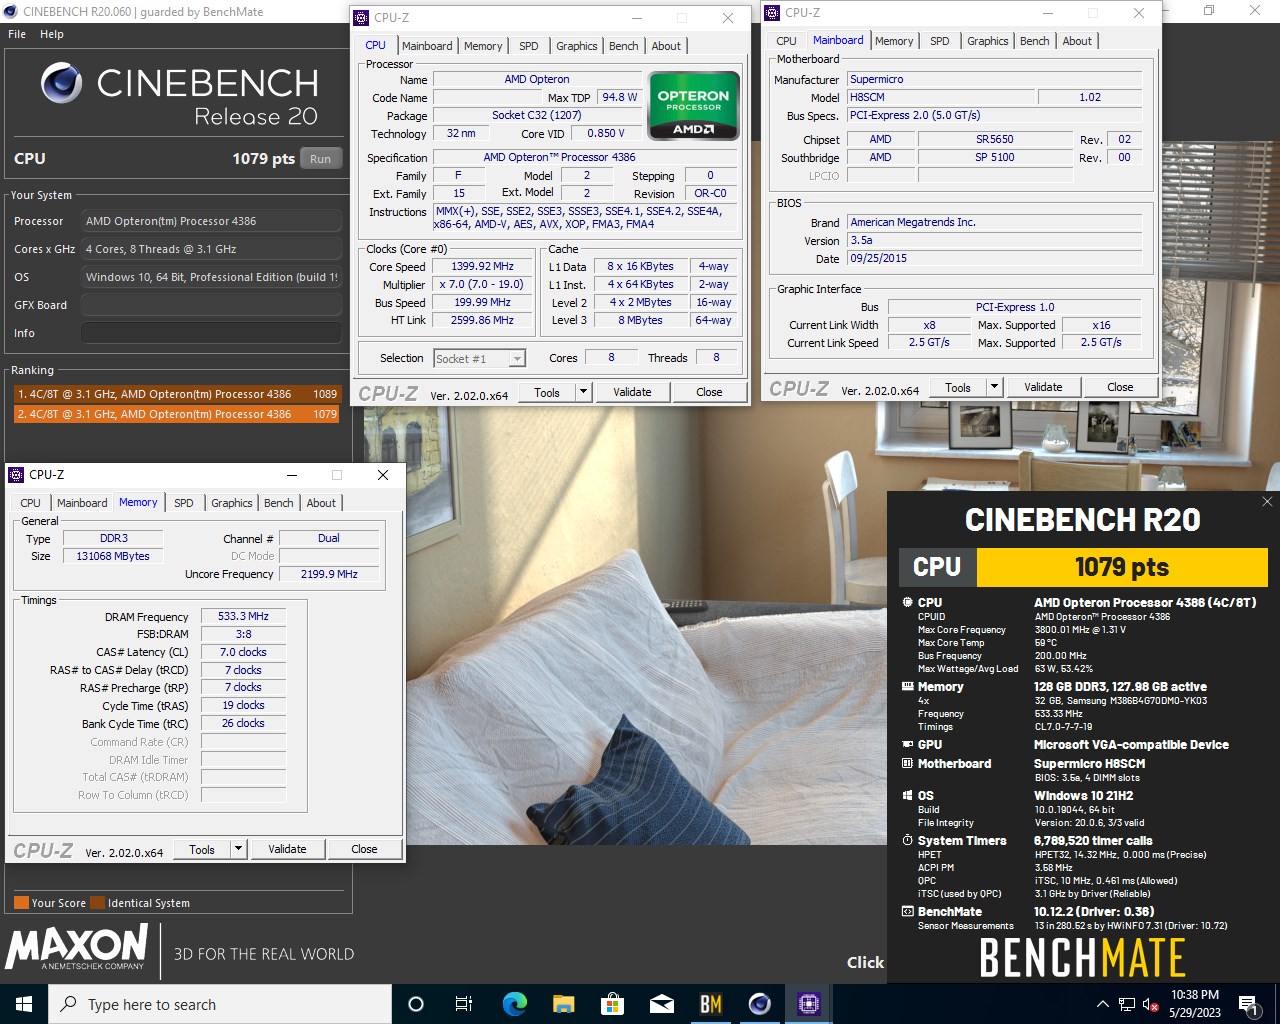Switch to CPU-Z taskbar icon
The image size is (1280, 1024).
pos(808,1004)
